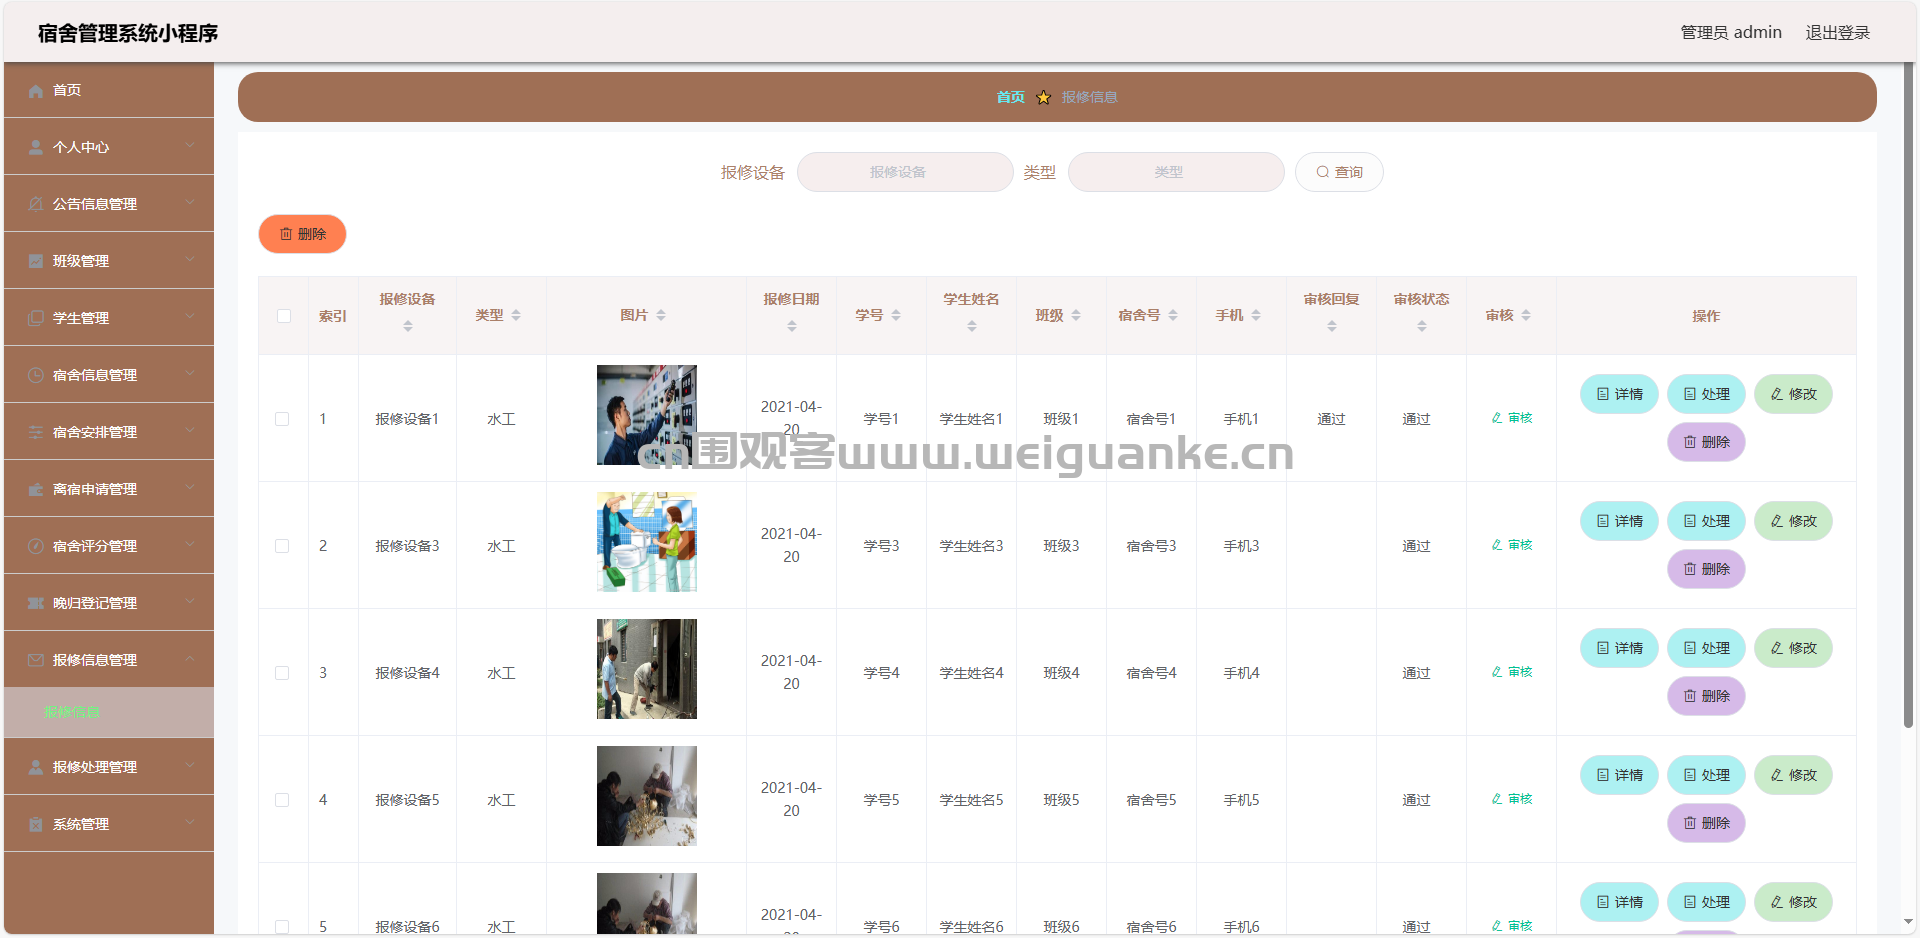Image resolution: width=1920 pixels, height=938 pixels.
Task: Click the star icon in the breadcrumb bar
Action: pos(1044,98)
